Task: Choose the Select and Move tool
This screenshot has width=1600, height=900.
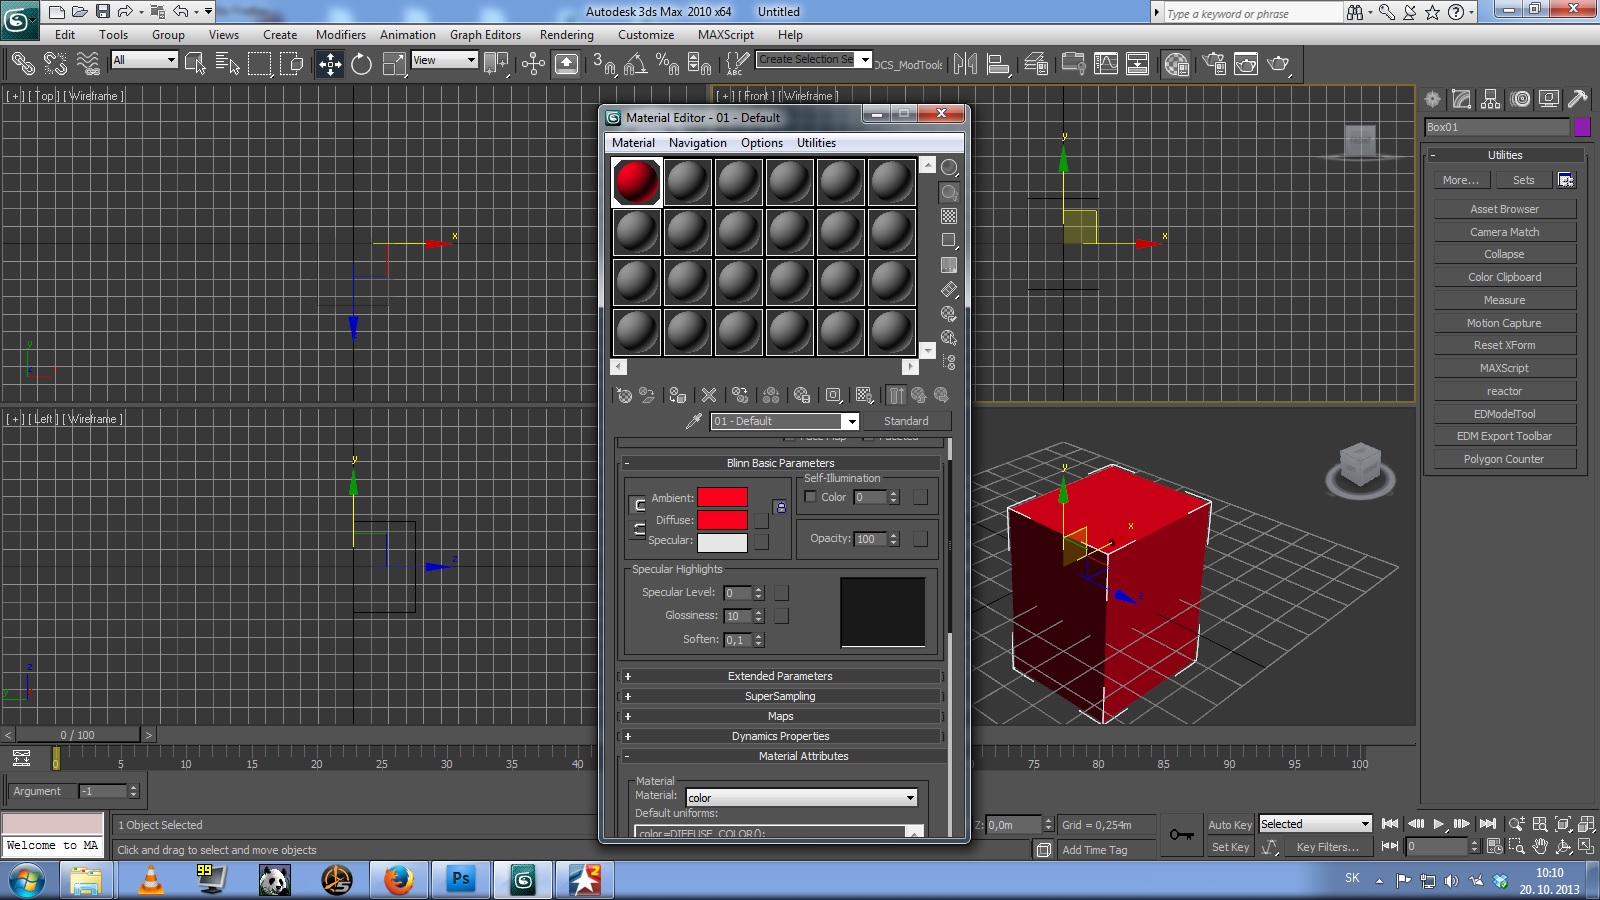Action: click(330, 64)
